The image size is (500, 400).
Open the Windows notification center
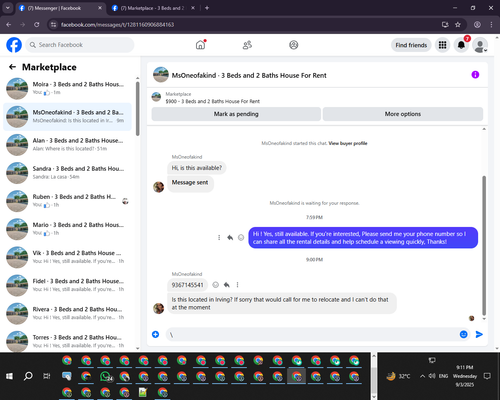coord(487,376)
